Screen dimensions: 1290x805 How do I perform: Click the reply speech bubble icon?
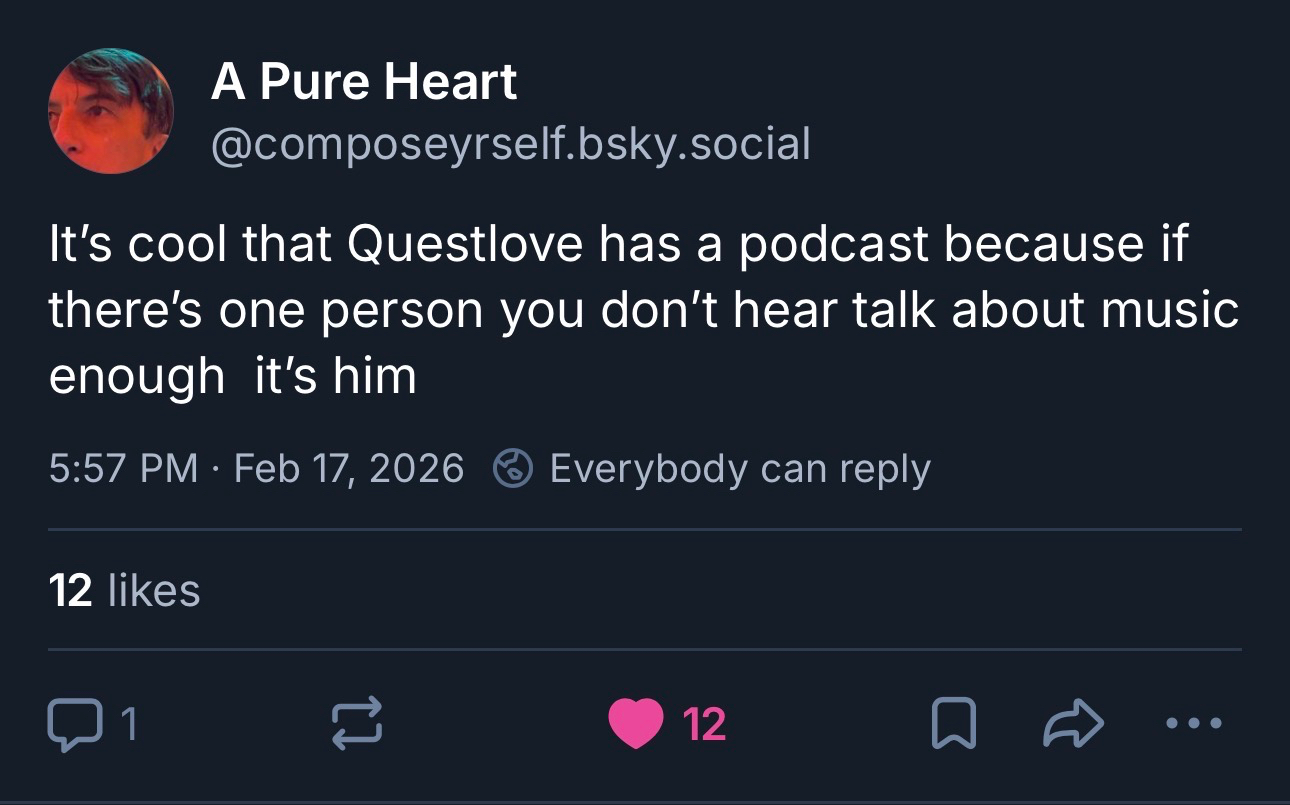pyautogui.click(x=71, y=723)
